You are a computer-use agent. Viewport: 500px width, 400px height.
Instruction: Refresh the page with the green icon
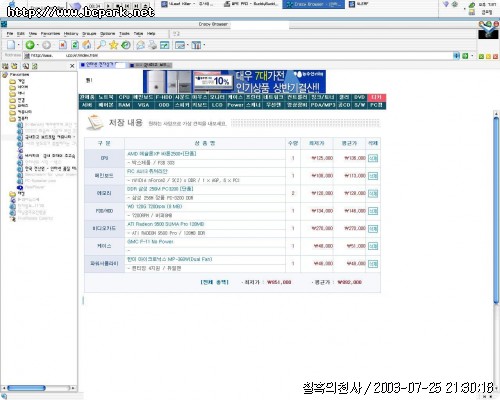(x=75, y=45)
